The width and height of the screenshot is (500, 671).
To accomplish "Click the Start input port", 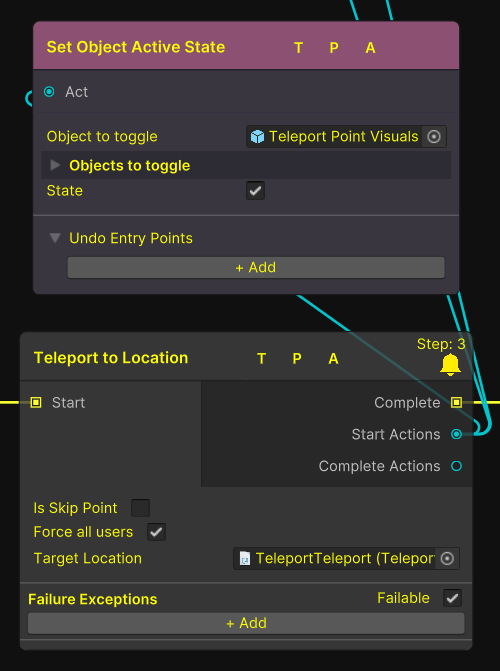I will pyautogui.click(x=36, y=402).
